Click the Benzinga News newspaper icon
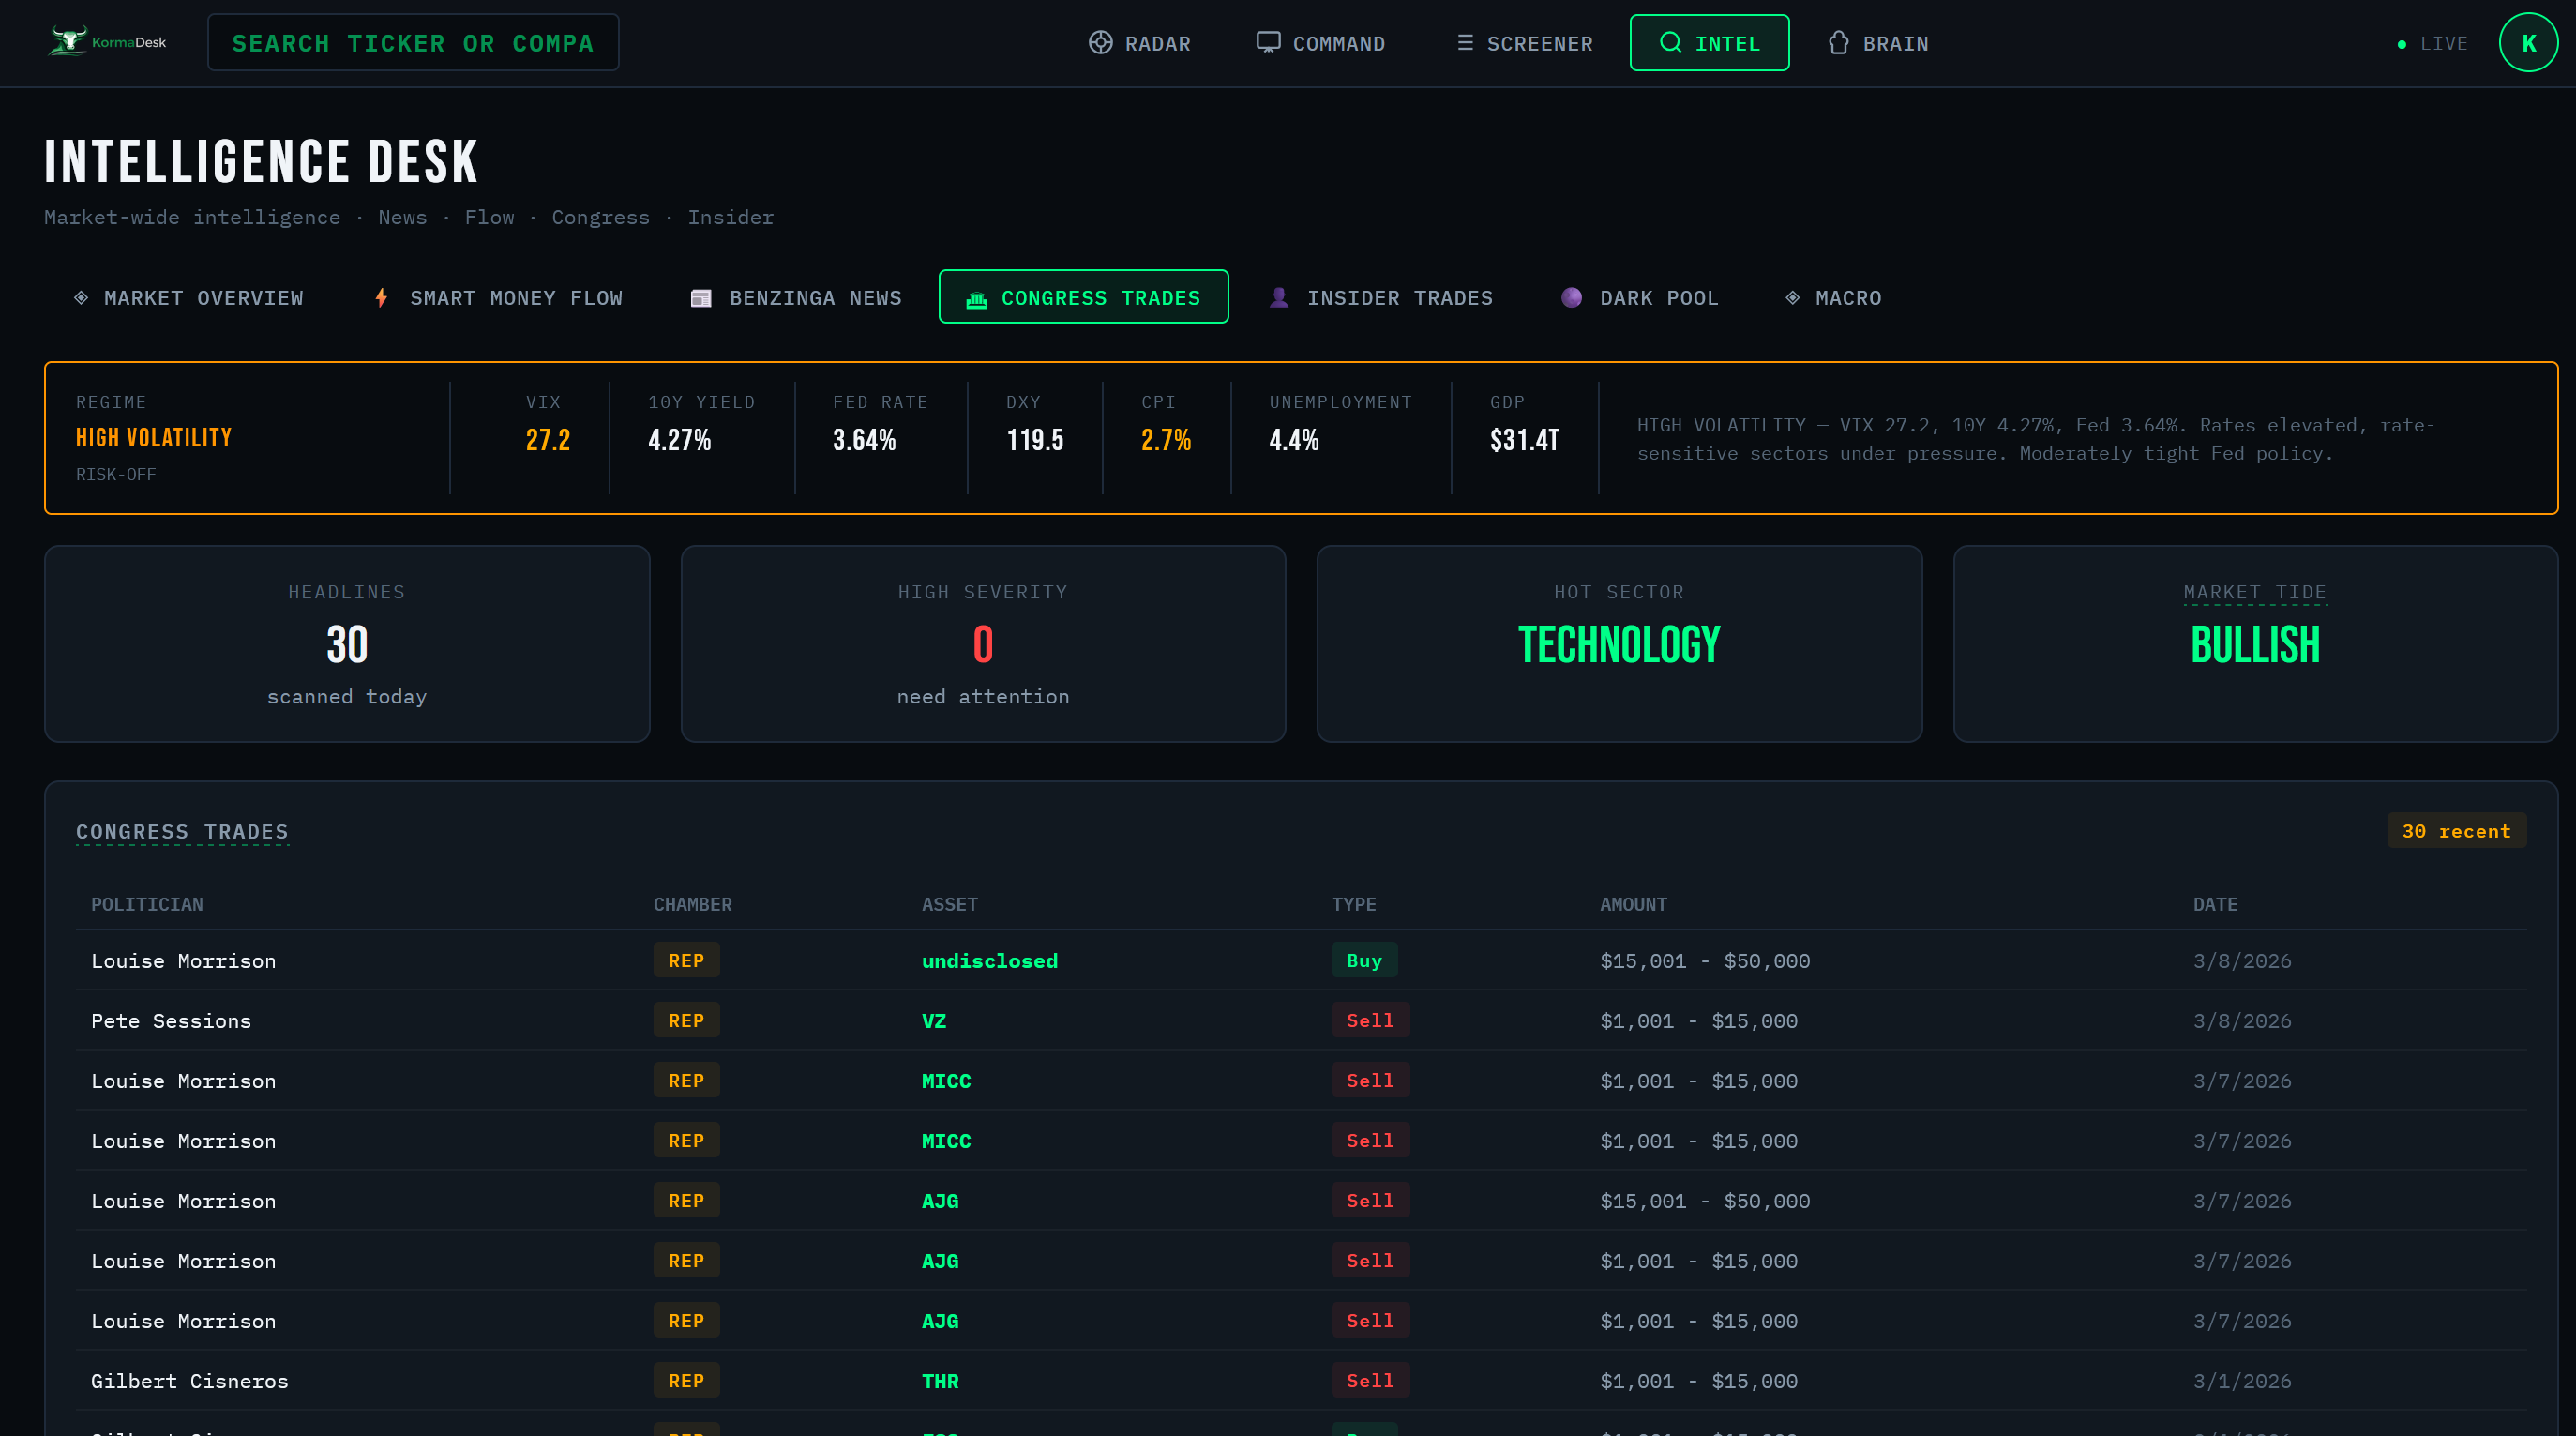This screenshot has width=2576, height=1436. coord(701,298)
